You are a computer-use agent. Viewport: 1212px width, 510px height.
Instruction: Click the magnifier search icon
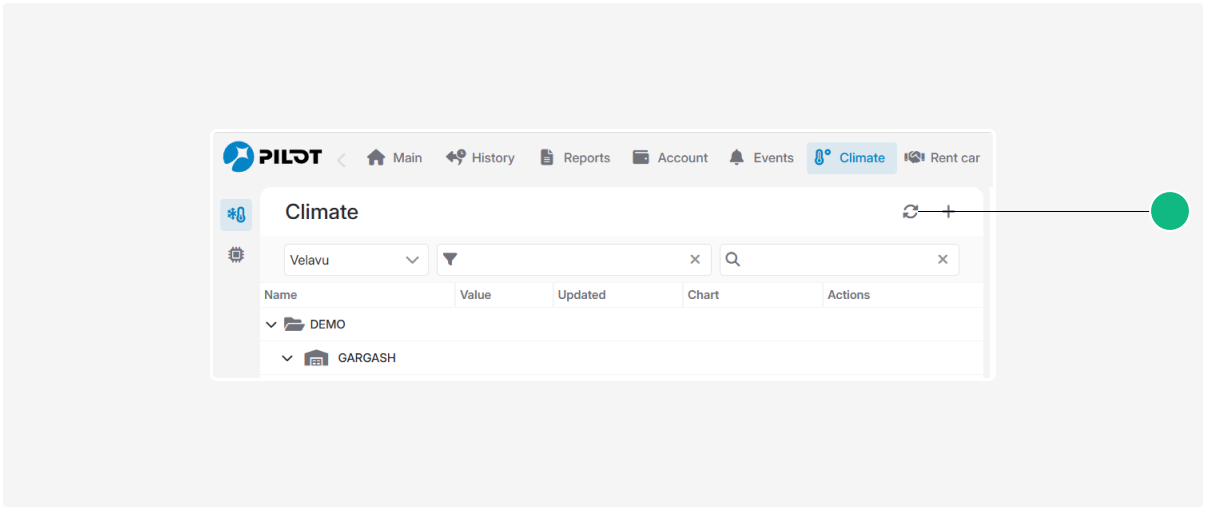pyautogui.click(x=733, y=260)
